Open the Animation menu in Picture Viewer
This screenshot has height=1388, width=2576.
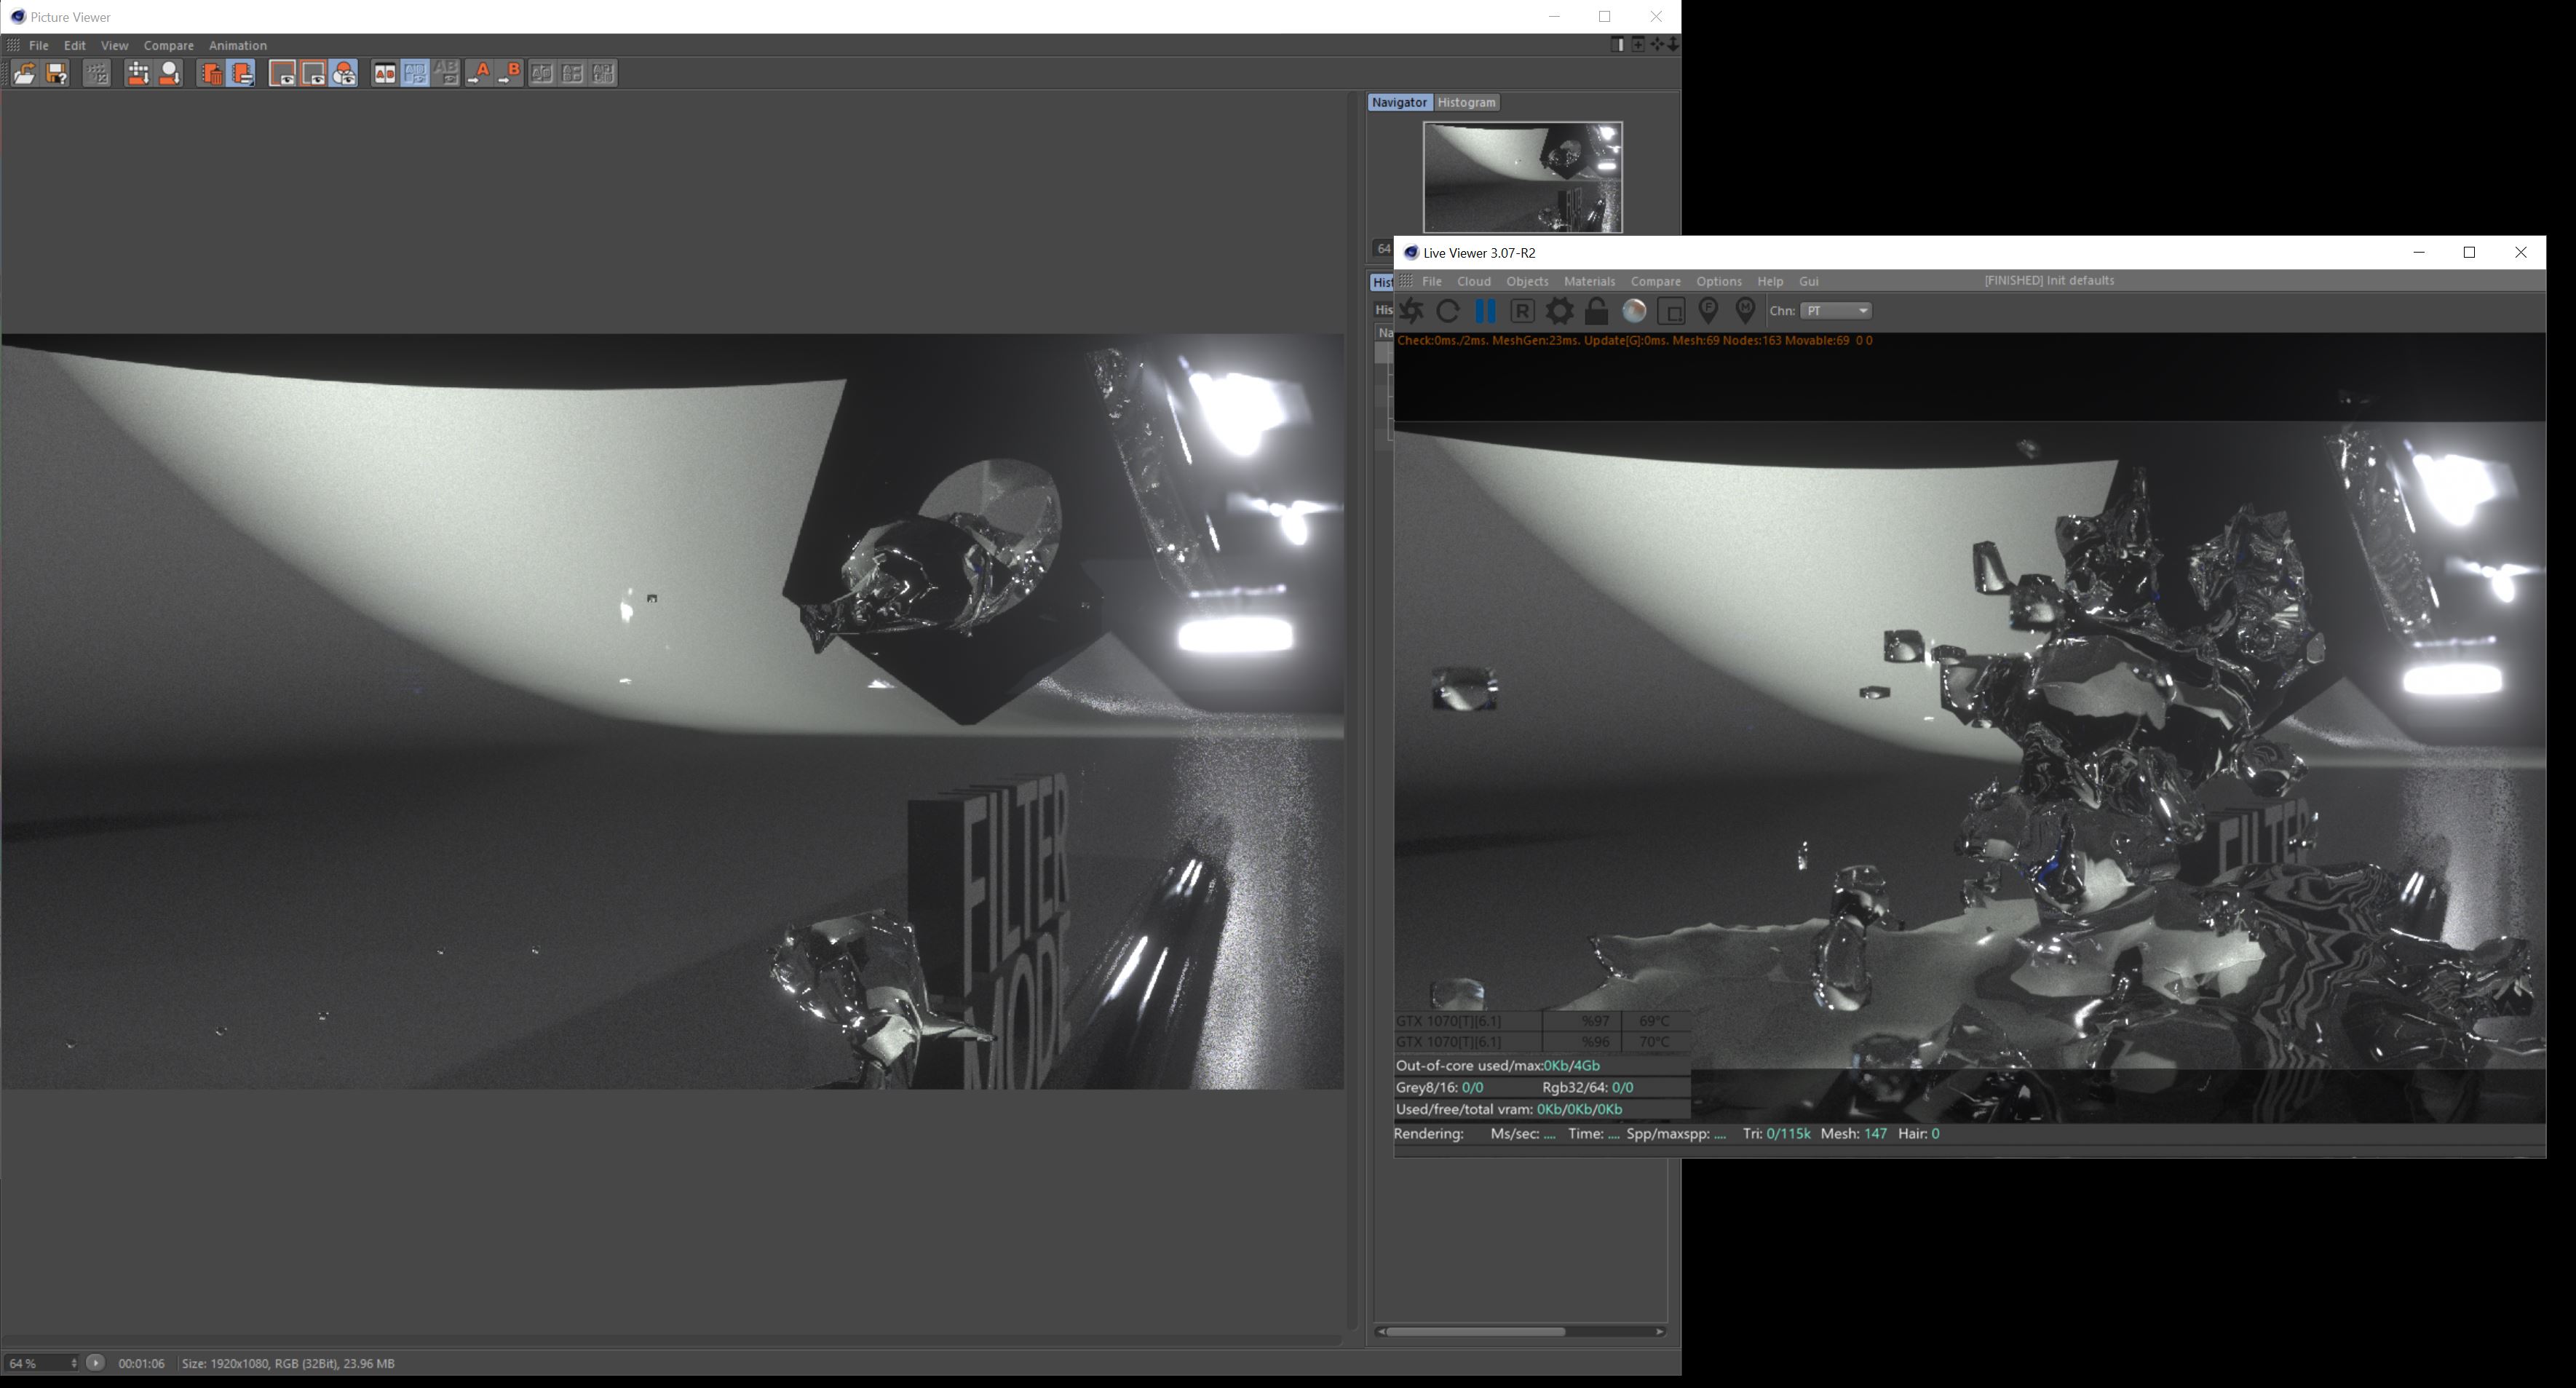pos(237,45)
